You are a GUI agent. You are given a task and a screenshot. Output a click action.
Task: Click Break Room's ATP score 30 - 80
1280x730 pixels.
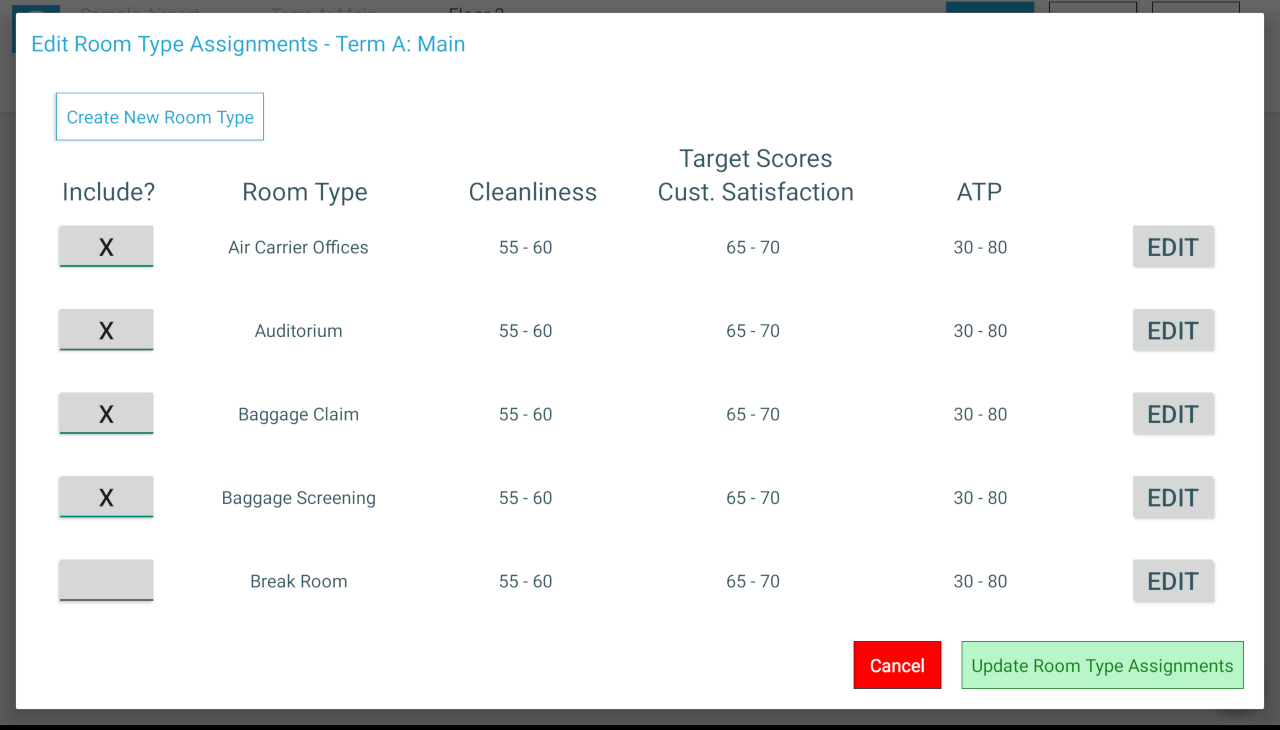980,581
